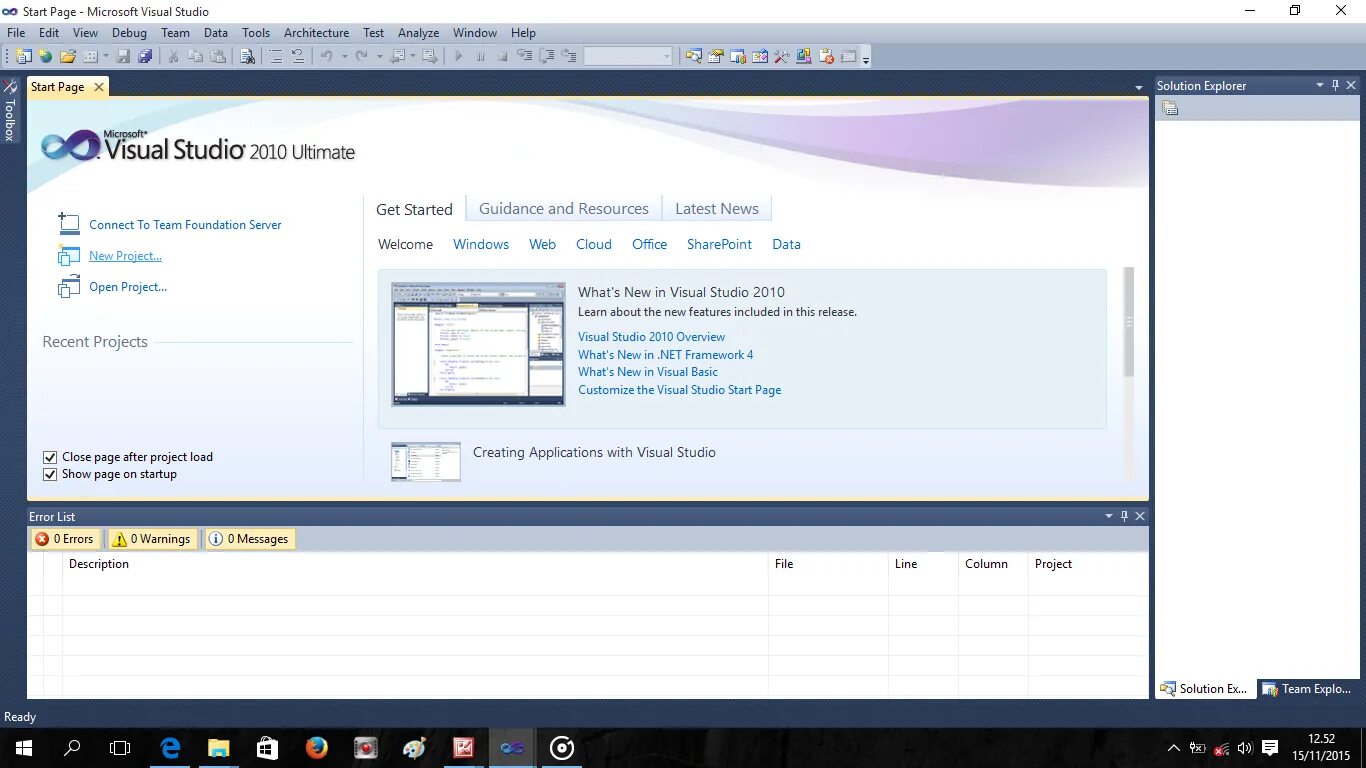Click the Uncomment lines icon
The height and width of the screenshot is (768, 1366).
298,56
